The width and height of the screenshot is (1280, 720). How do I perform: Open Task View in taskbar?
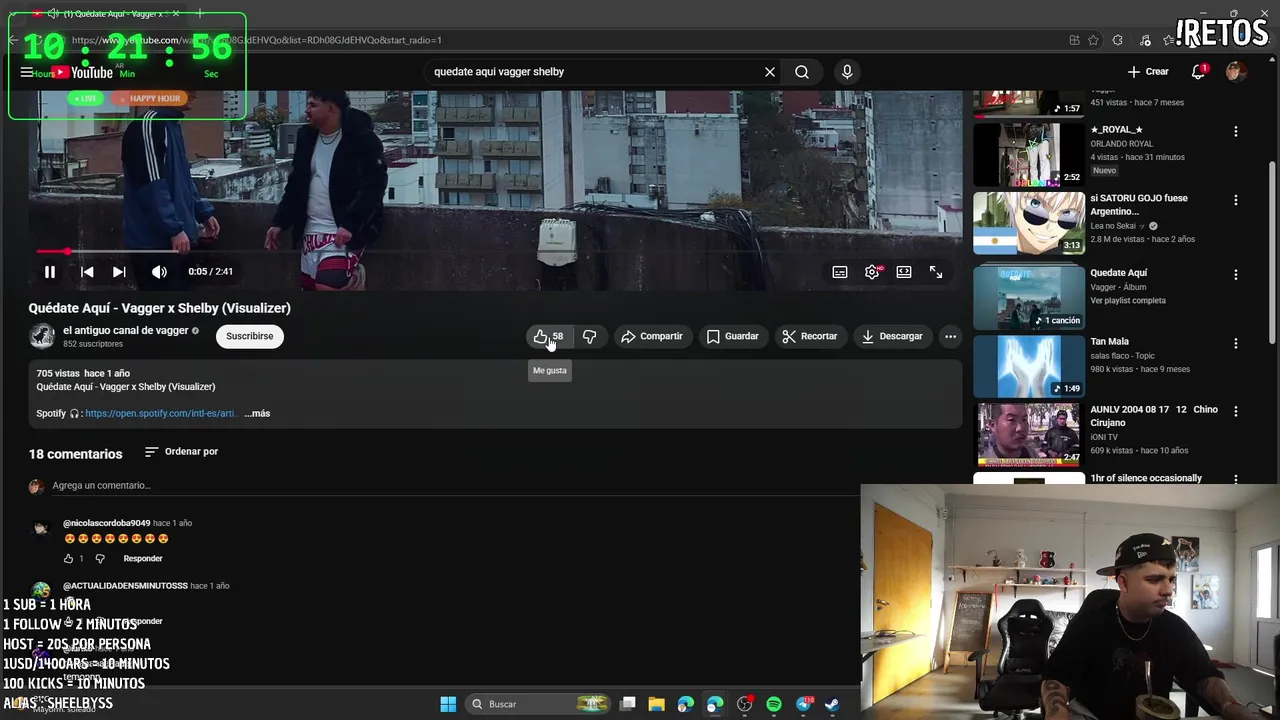628,704
